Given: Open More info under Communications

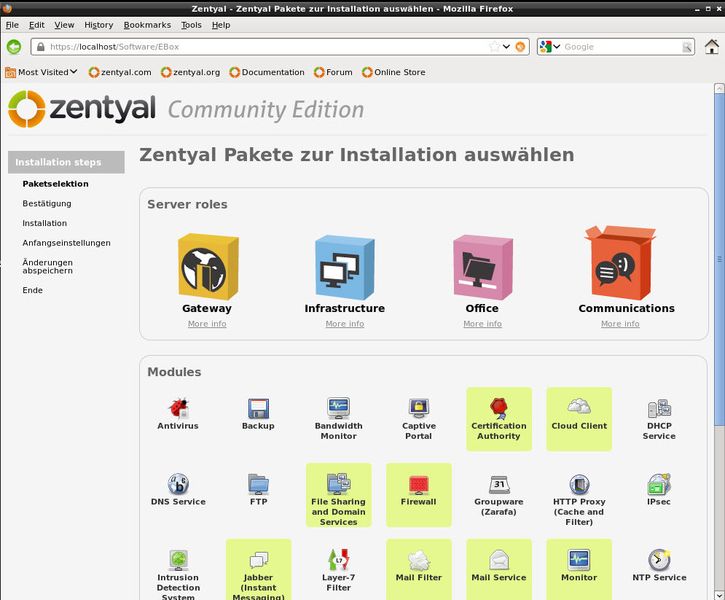Looking at the screenshot, I should pos(621,324).
